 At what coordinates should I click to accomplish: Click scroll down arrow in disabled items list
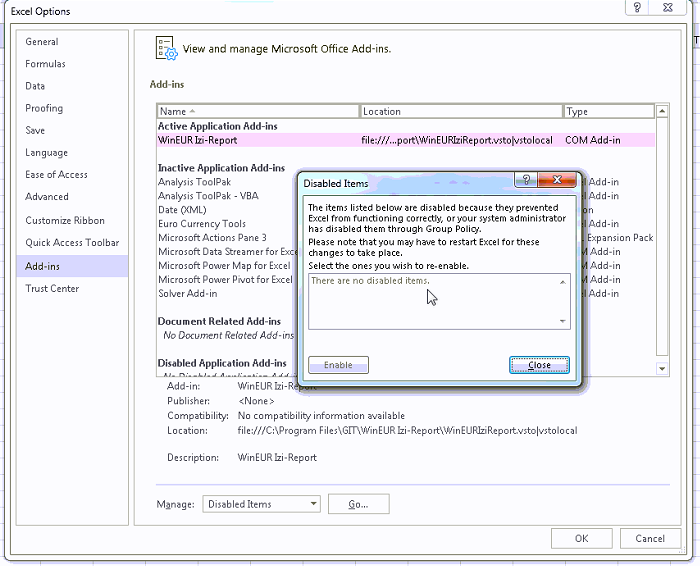click(562, 321)
